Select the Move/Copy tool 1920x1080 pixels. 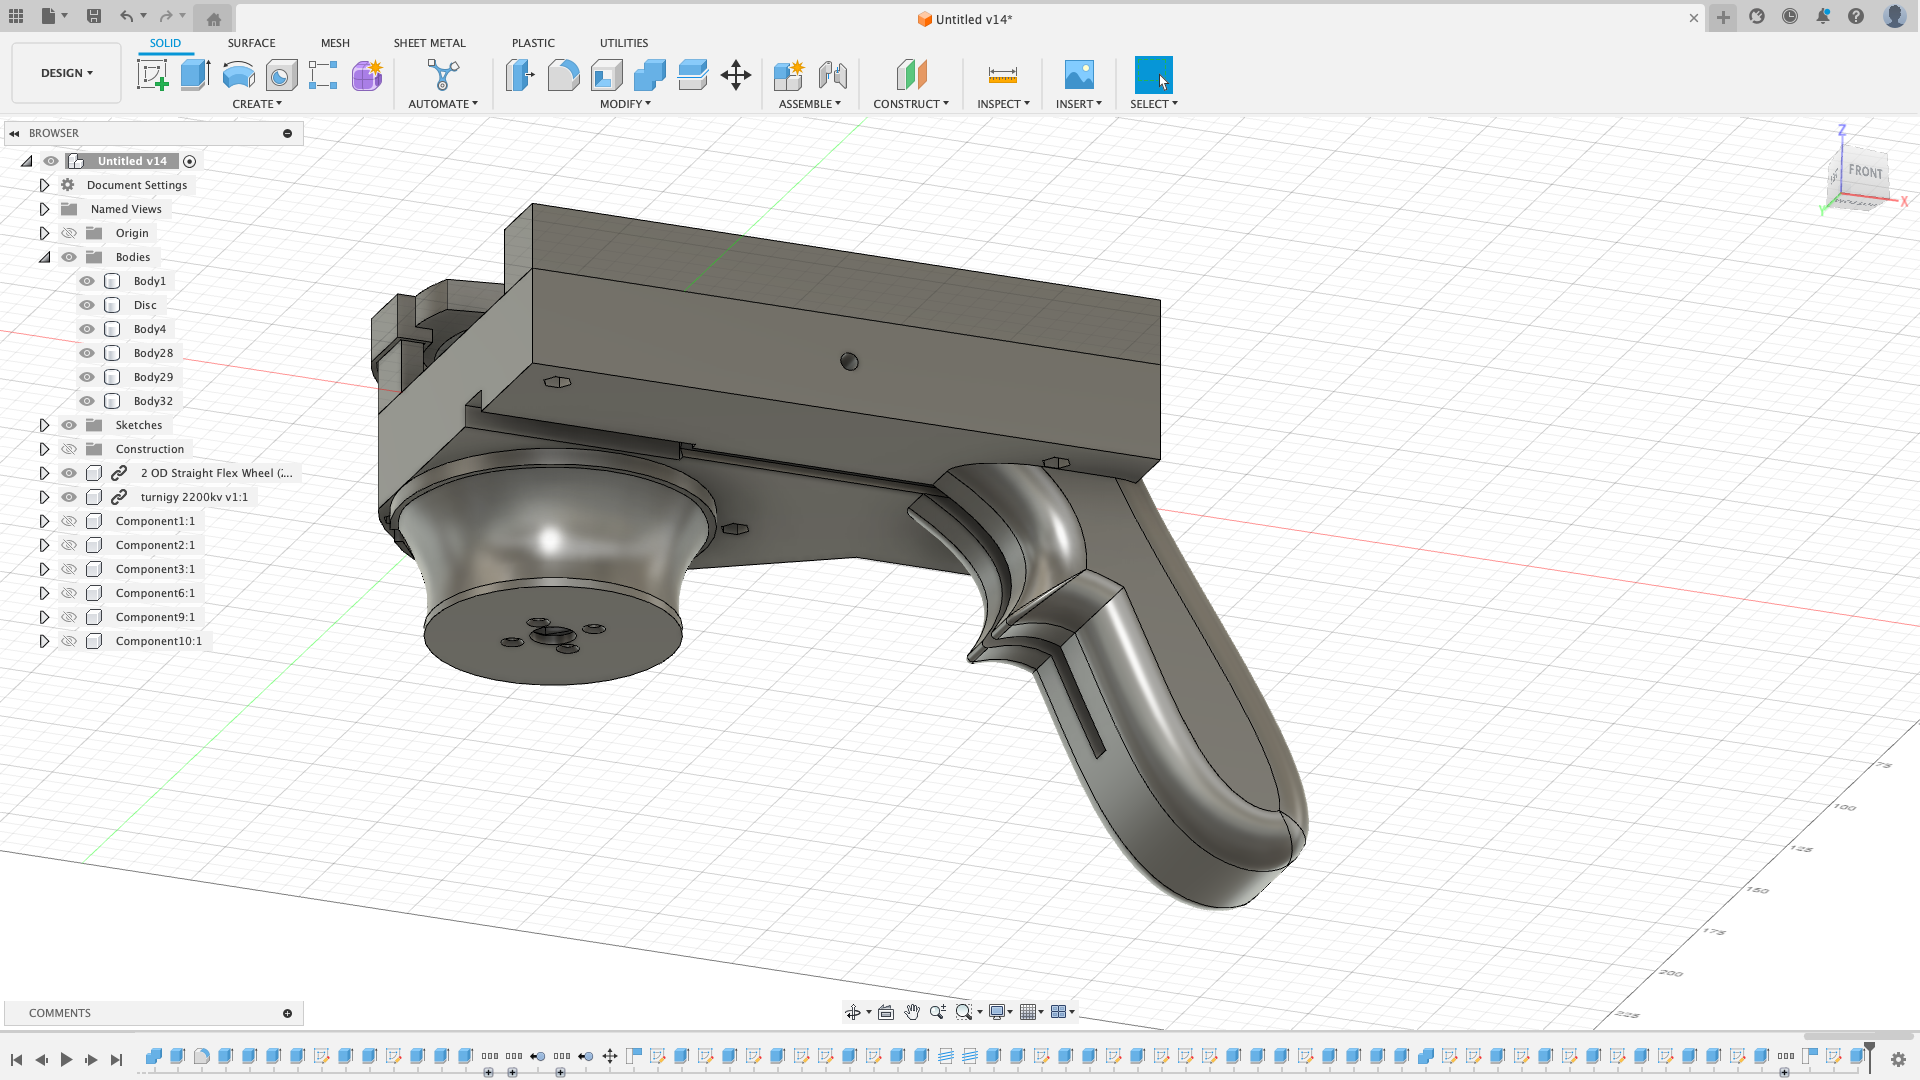point(736,75)
